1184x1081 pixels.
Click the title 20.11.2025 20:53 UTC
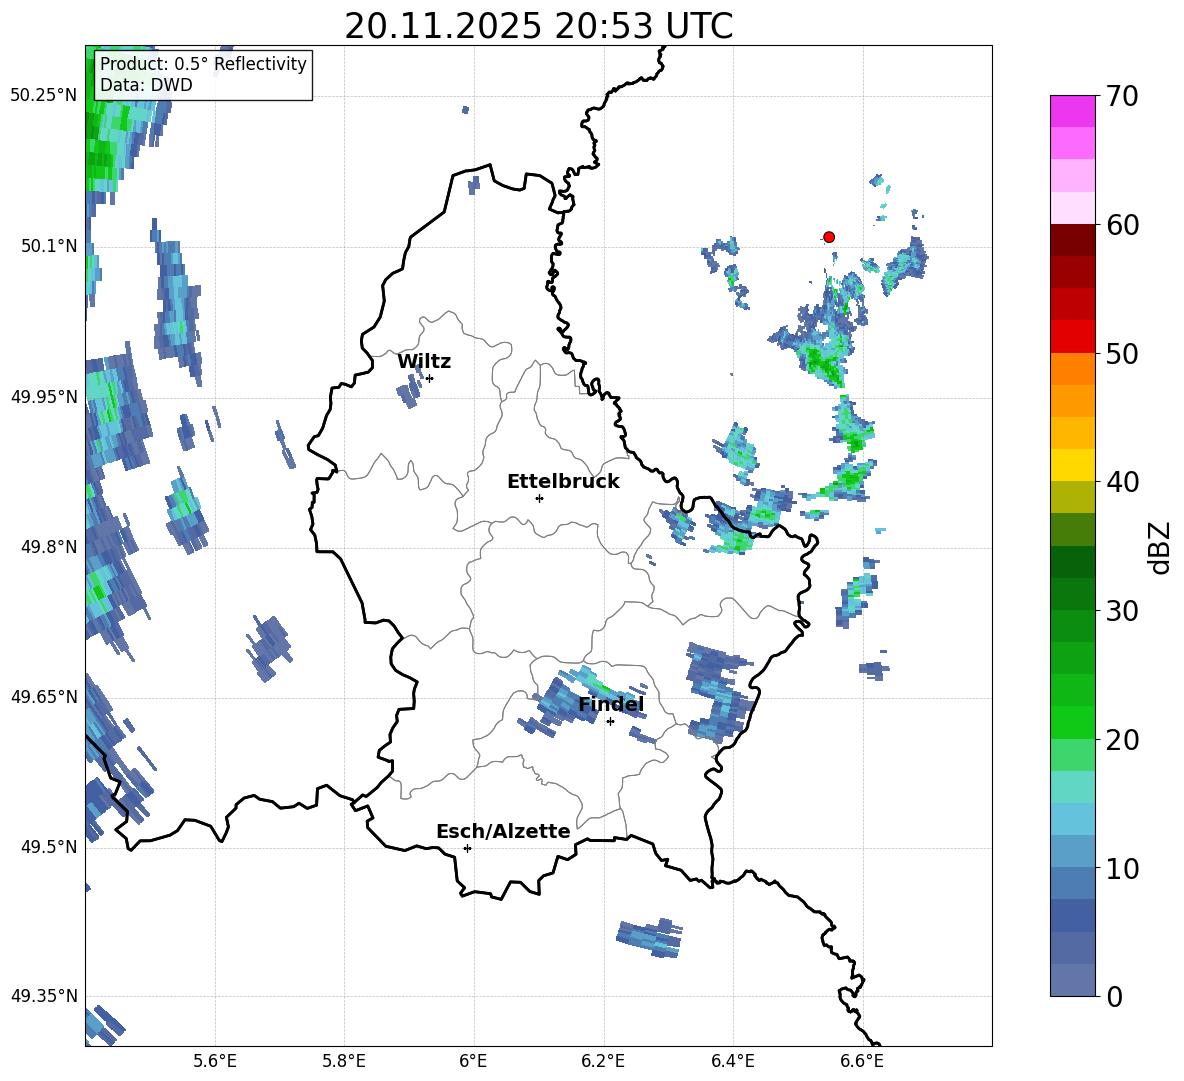pyautogui.click(x=538, y=26)
